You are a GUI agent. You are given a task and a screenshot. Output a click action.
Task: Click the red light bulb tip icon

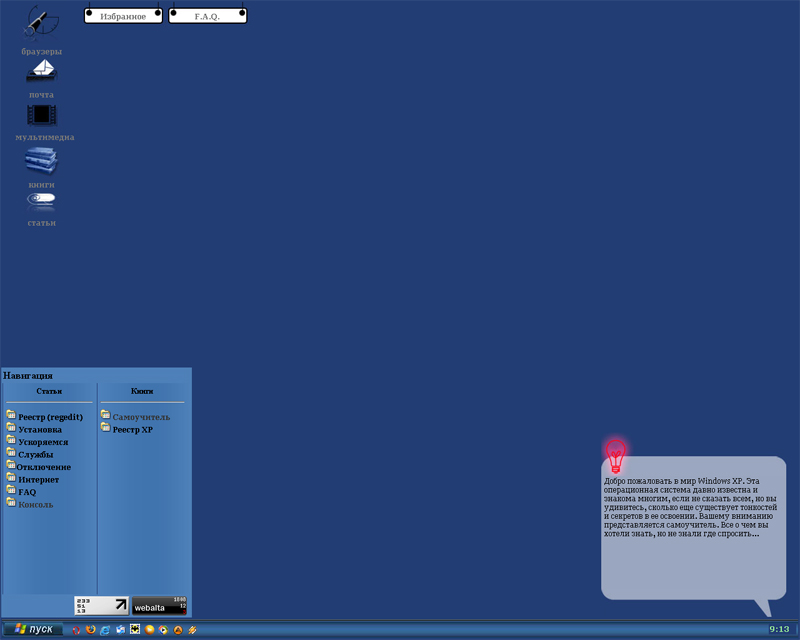pos(616,456)
